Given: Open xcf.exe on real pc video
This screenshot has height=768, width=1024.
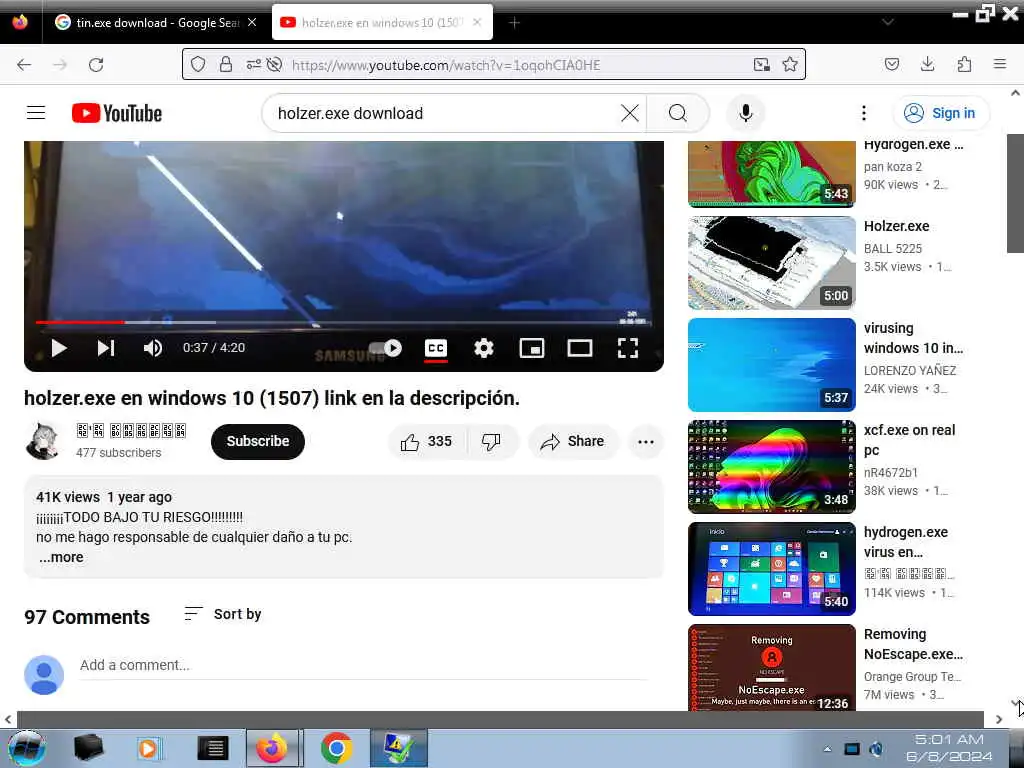Looking at the screenshot, I should coord(771,467).
